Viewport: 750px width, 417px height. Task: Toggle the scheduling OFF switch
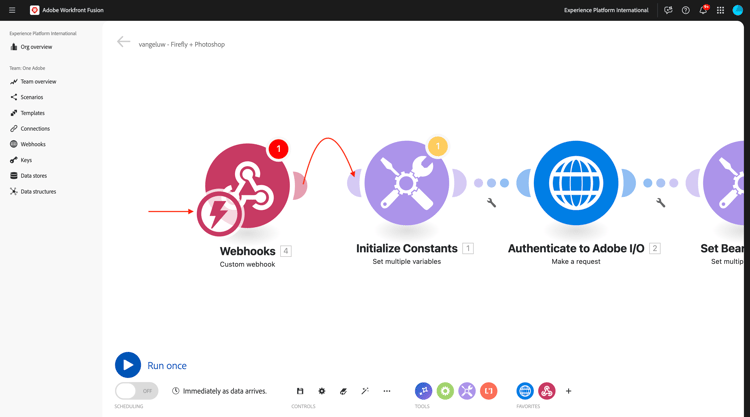coord(136,391)
